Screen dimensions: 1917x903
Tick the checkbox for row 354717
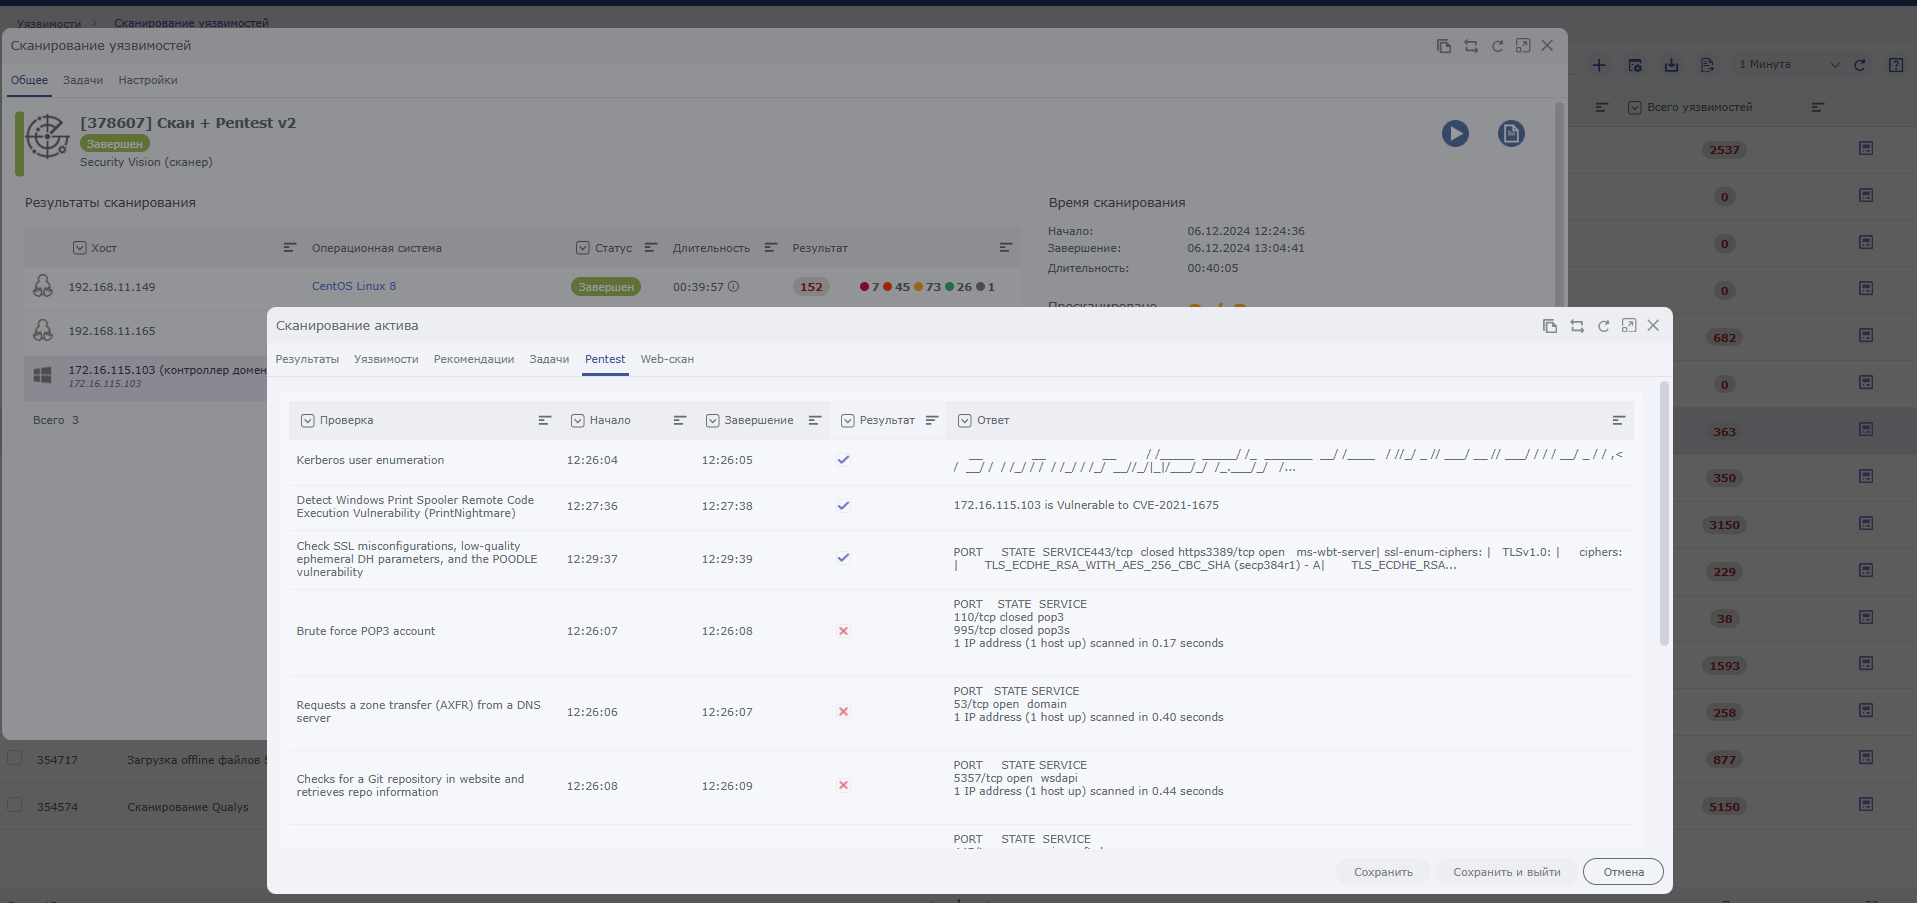15,758
